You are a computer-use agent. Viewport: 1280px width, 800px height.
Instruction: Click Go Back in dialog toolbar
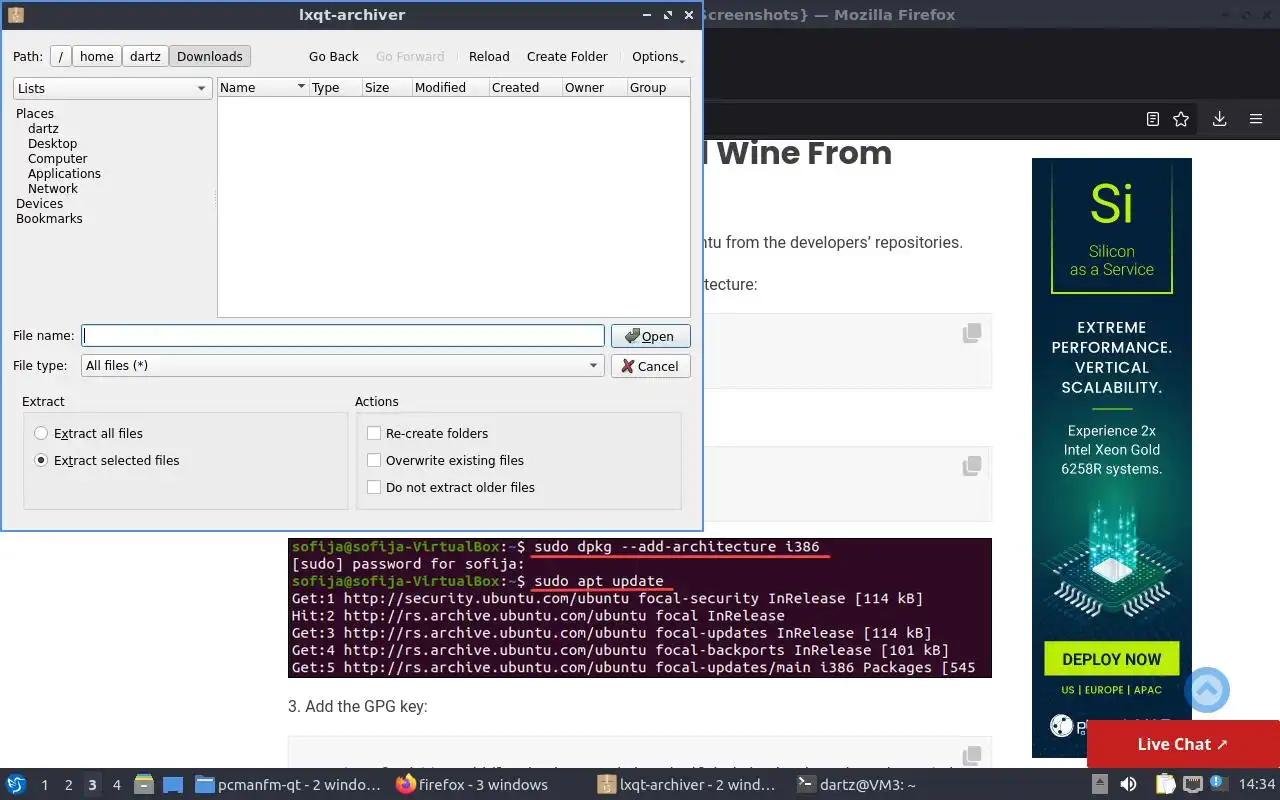(333, 57)
